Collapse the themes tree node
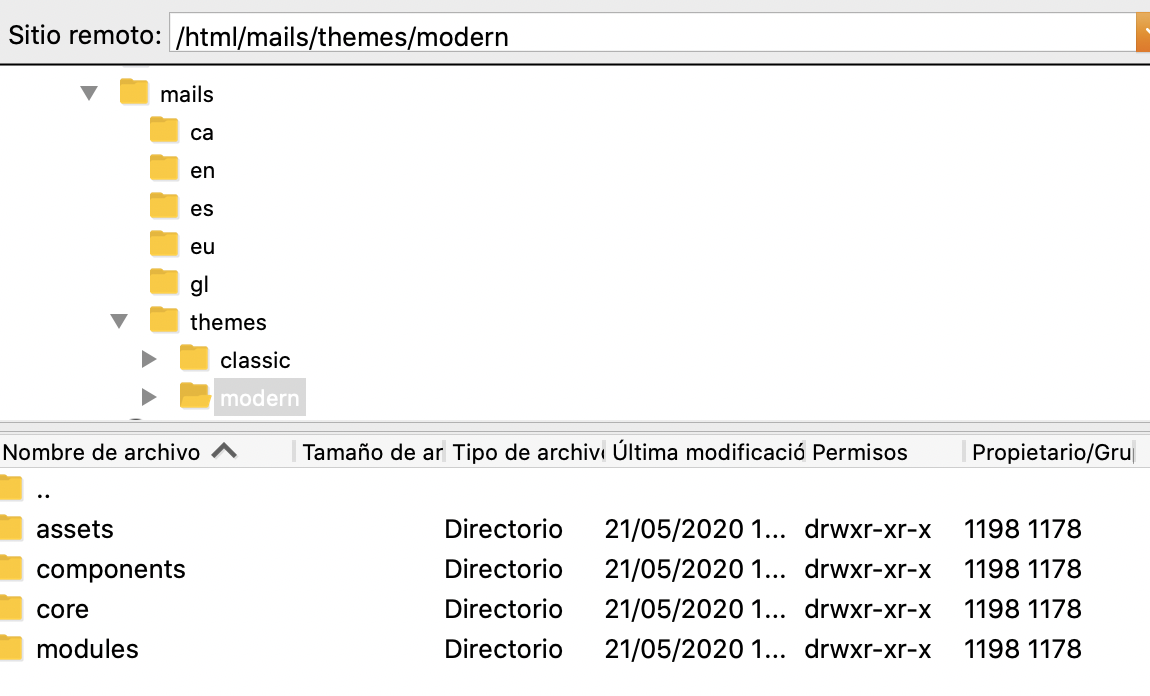The image size is (1150, 696). pyautogui.click(x=119, y=321)
